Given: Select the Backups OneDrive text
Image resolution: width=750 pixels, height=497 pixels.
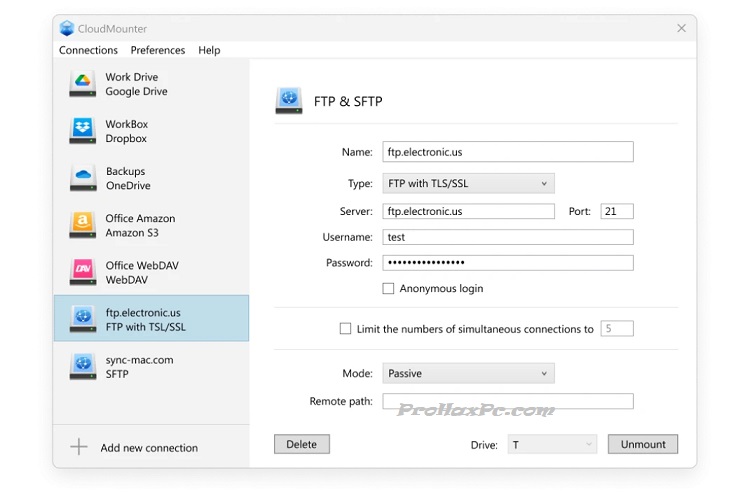Looking at the screenshot, I should pos(128,178).
